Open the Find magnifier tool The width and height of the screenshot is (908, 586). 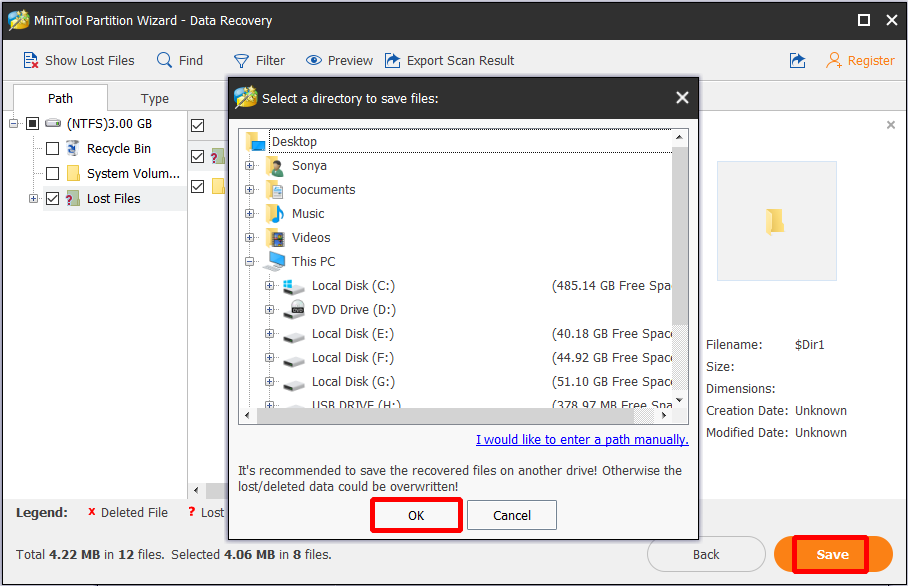tap(164, 60)
